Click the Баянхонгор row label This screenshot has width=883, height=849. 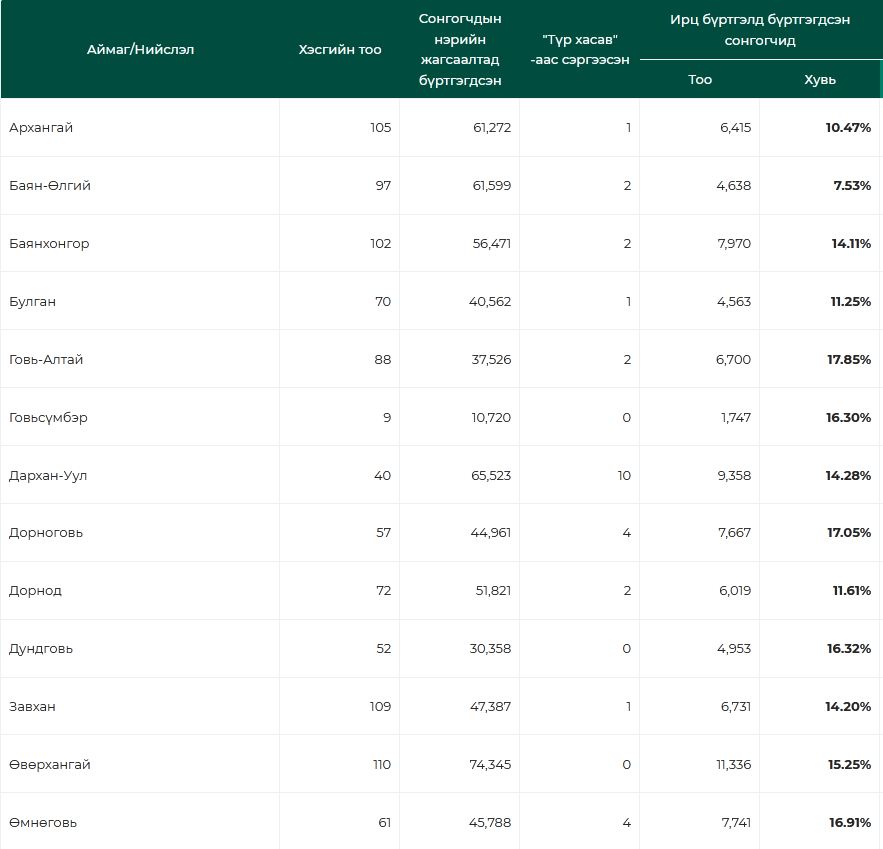[x=49, y=244]
